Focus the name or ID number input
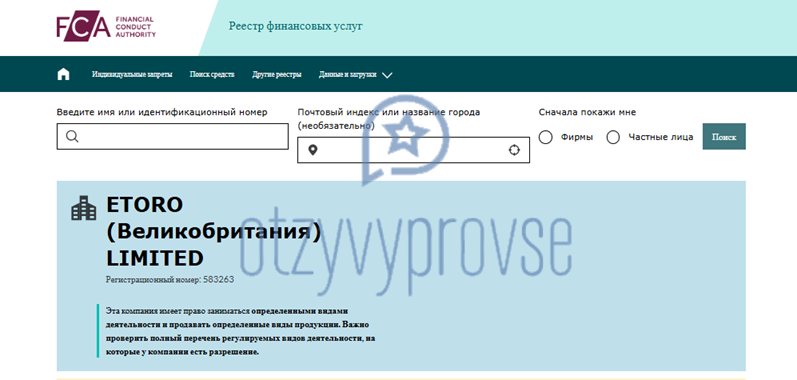 [x=172, y=136]
